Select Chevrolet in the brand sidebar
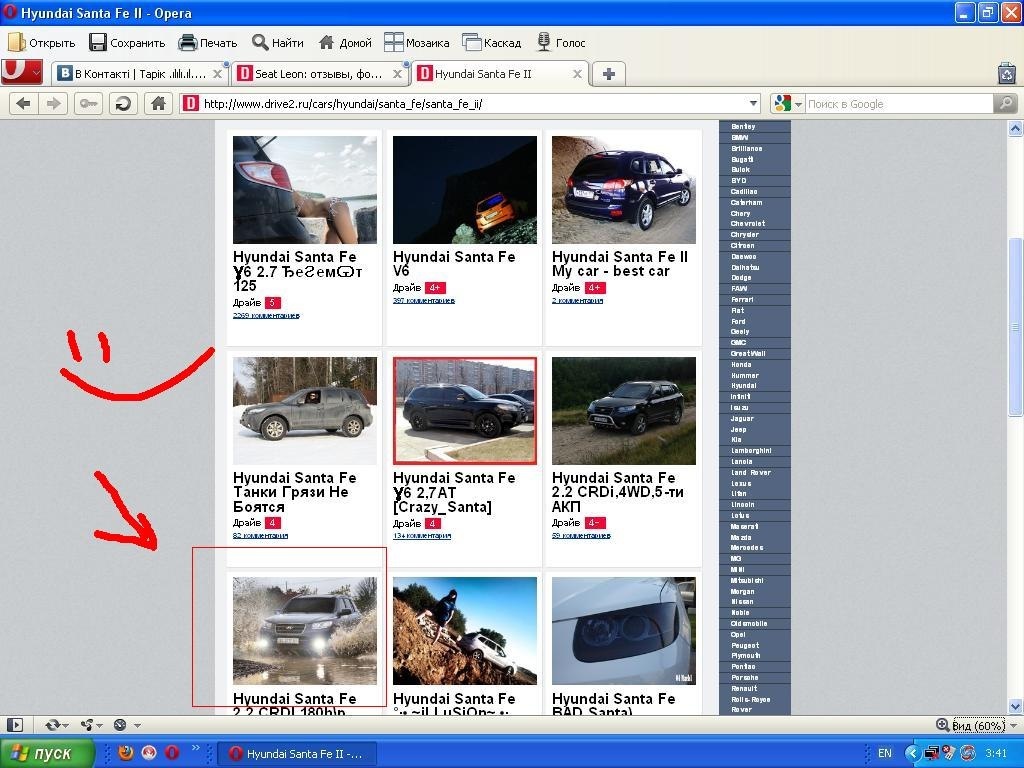This screenshot has height=768, width=1024. [x=747, y=223]
